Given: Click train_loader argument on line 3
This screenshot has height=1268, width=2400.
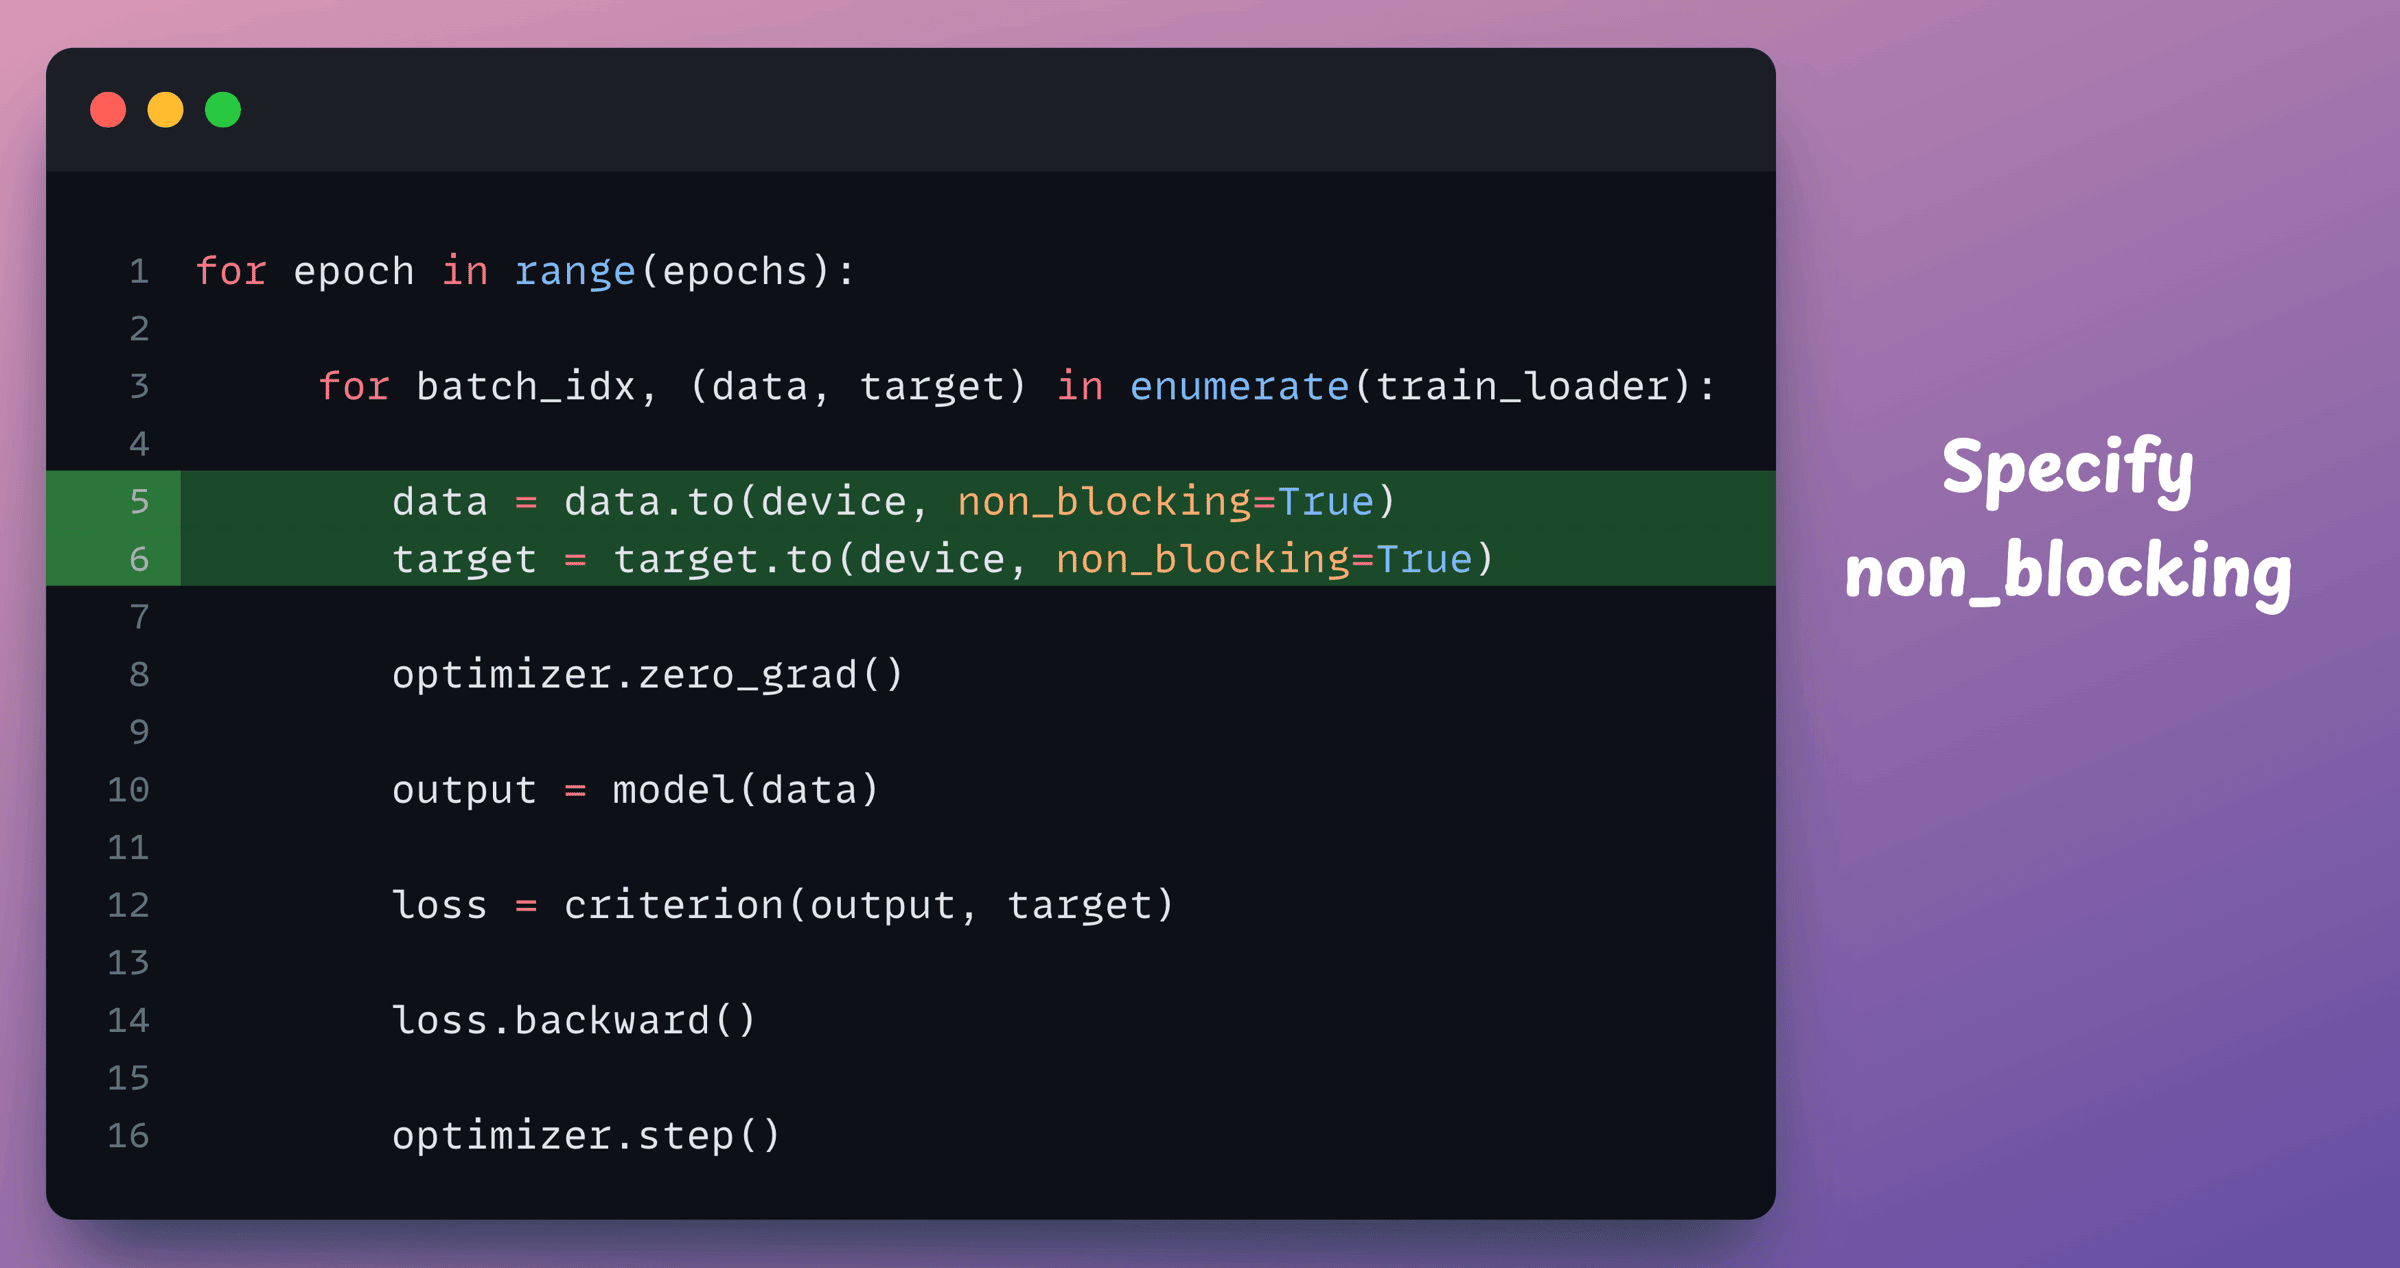Looking at the screenshot, I should pyautogui.click(x=1522, y=386).
